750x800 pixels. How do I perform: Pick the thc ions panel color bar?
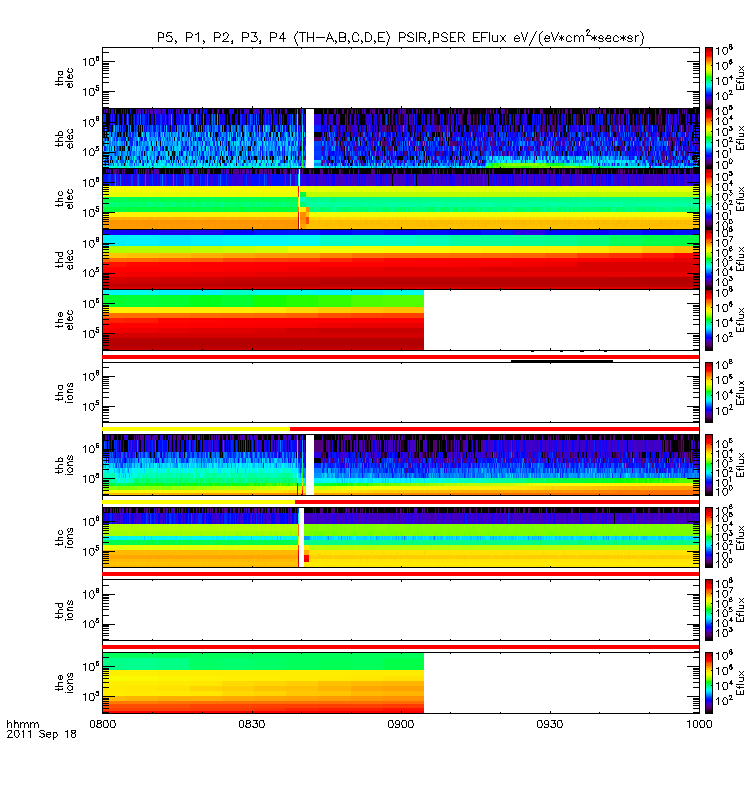709,537
